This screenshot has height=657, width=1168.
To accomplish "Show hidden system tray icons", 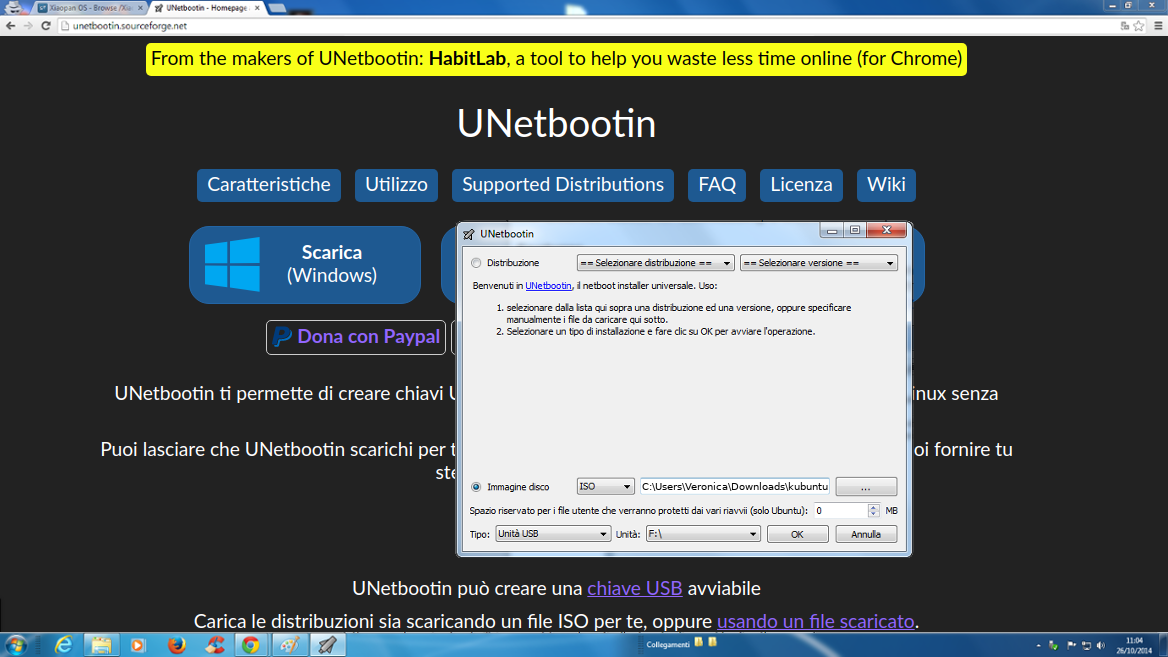I will (x=1038, y=646).
